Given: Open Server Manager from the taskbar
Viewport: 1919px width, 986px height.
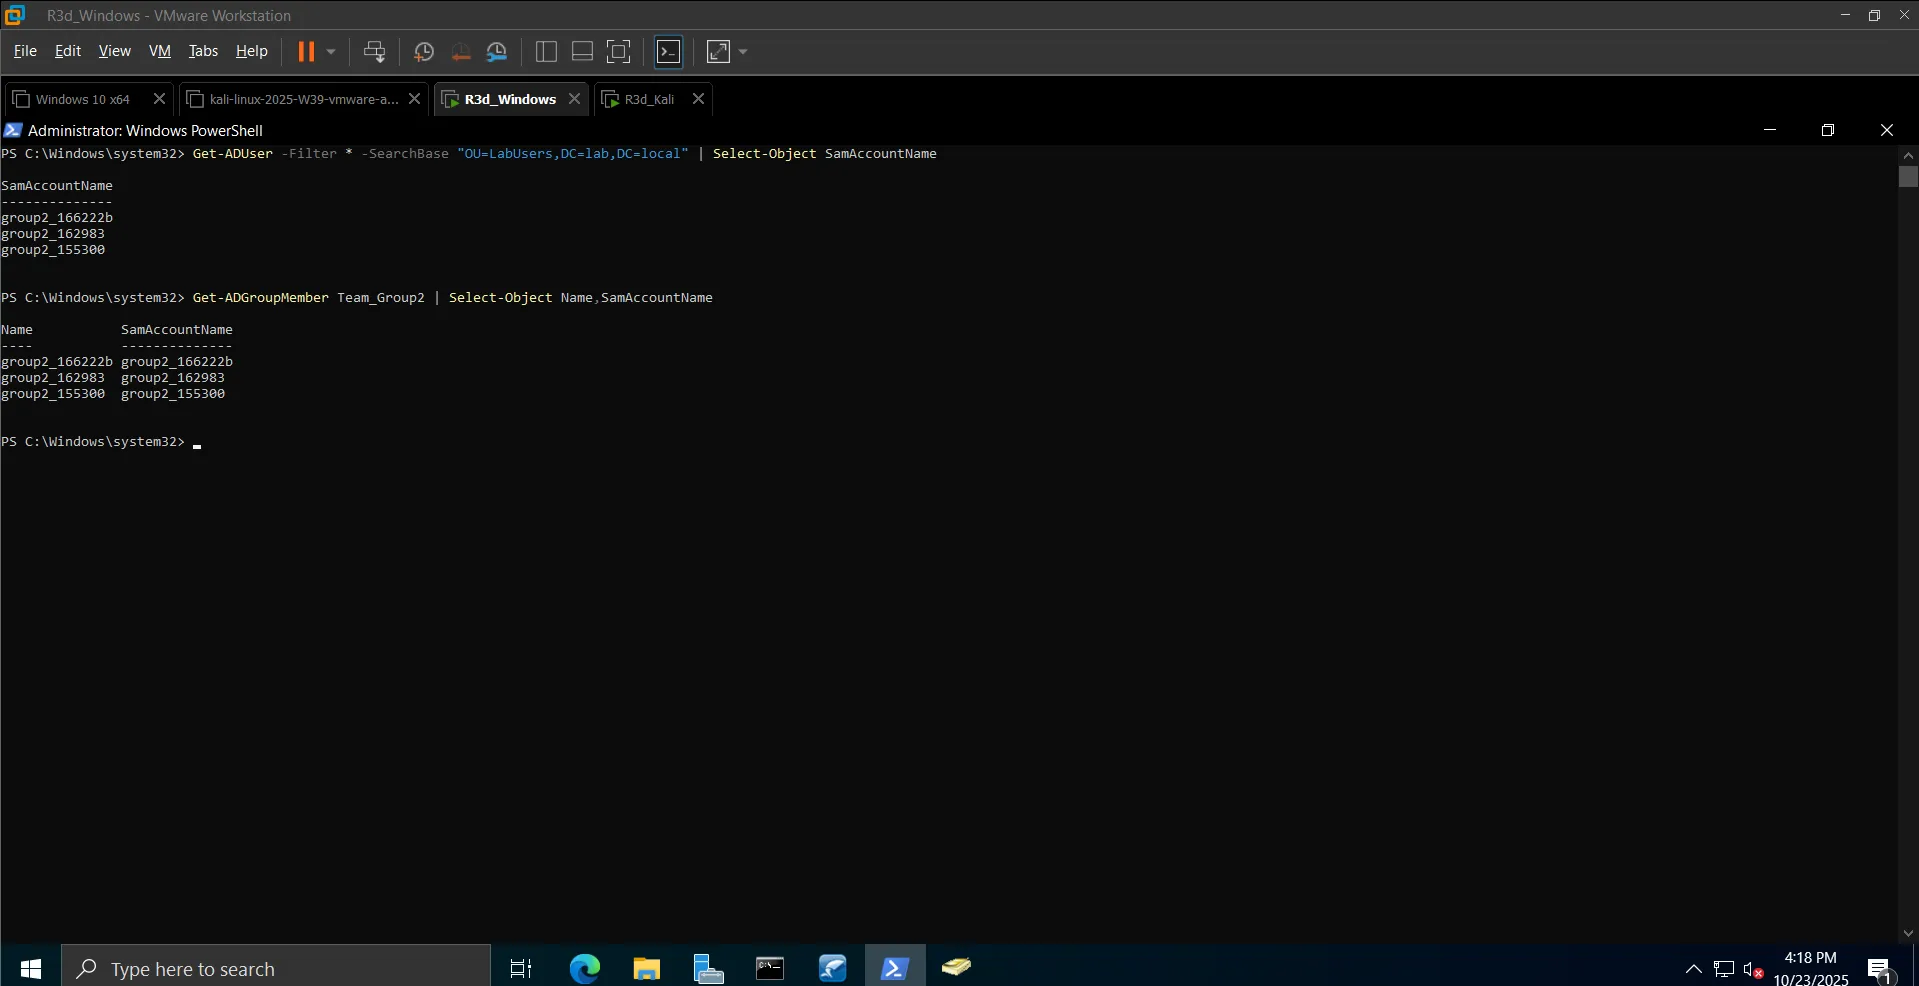Looking at the screenshot, I should coord(709,968).
